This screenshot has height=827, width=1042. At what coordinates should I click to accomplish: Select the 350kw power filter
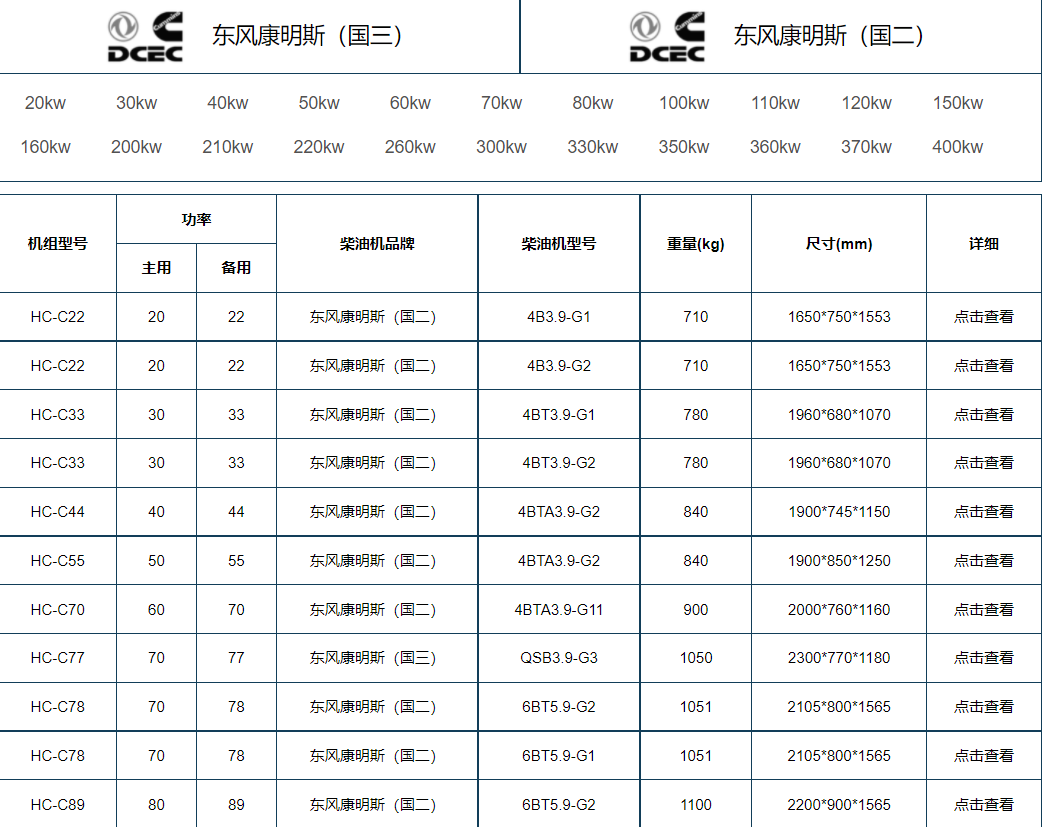point(684,147)
